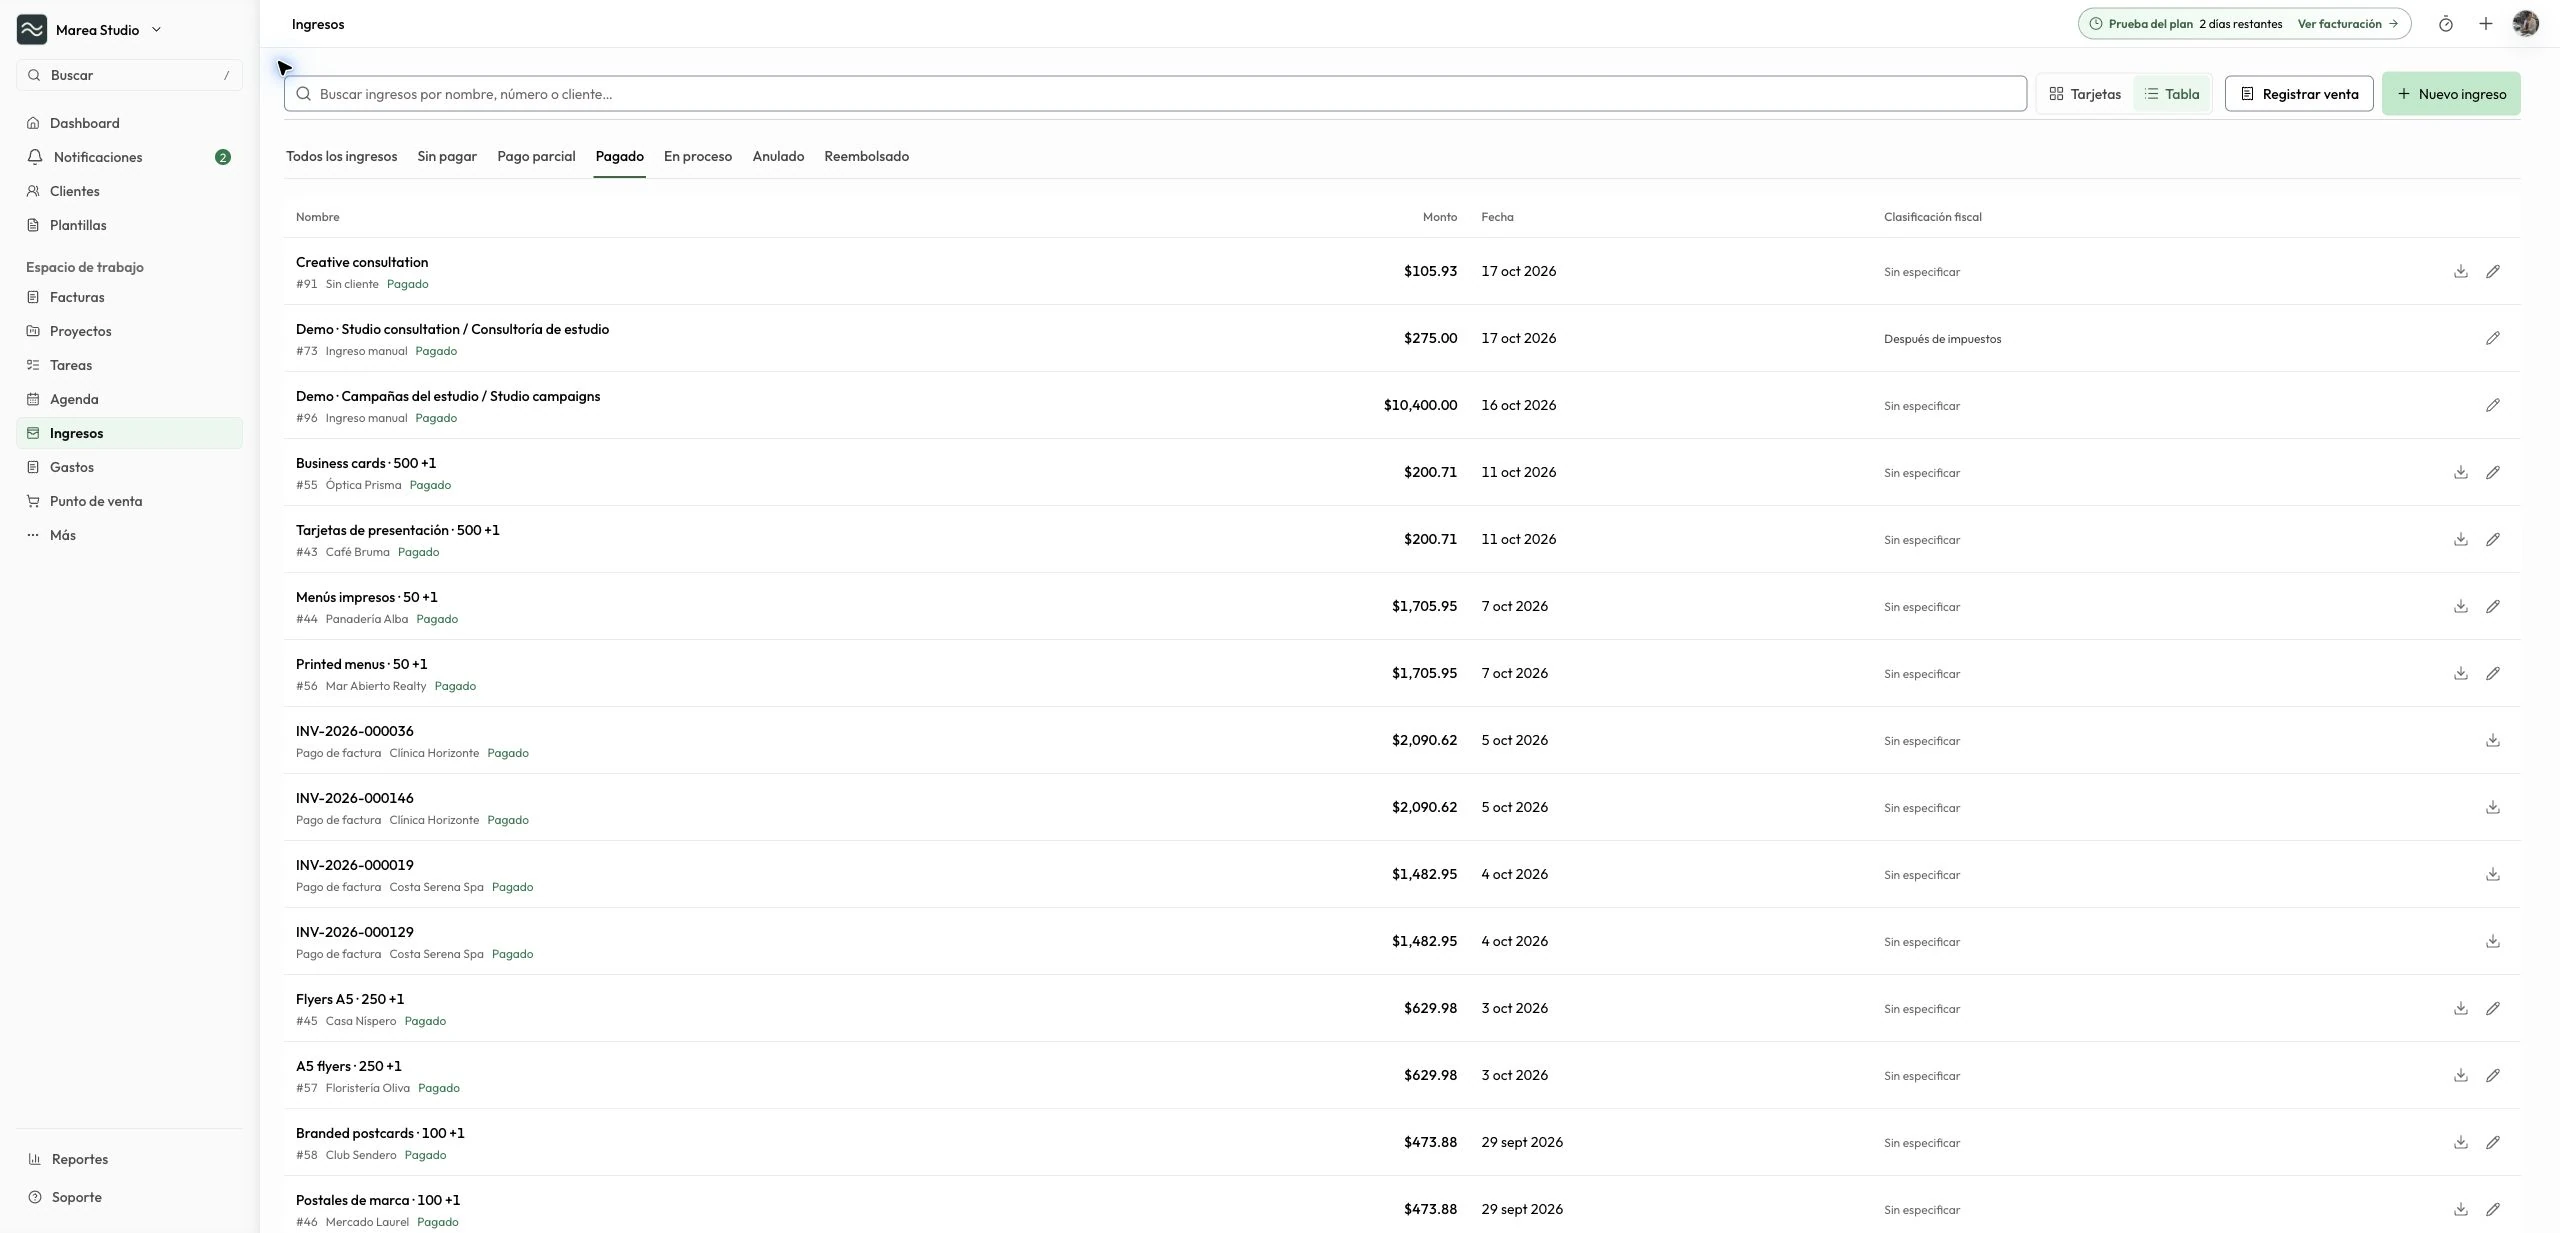Download the A5 flyers · 250 receipt
The image size is (2560, 1233).
coord(2461,1076)
